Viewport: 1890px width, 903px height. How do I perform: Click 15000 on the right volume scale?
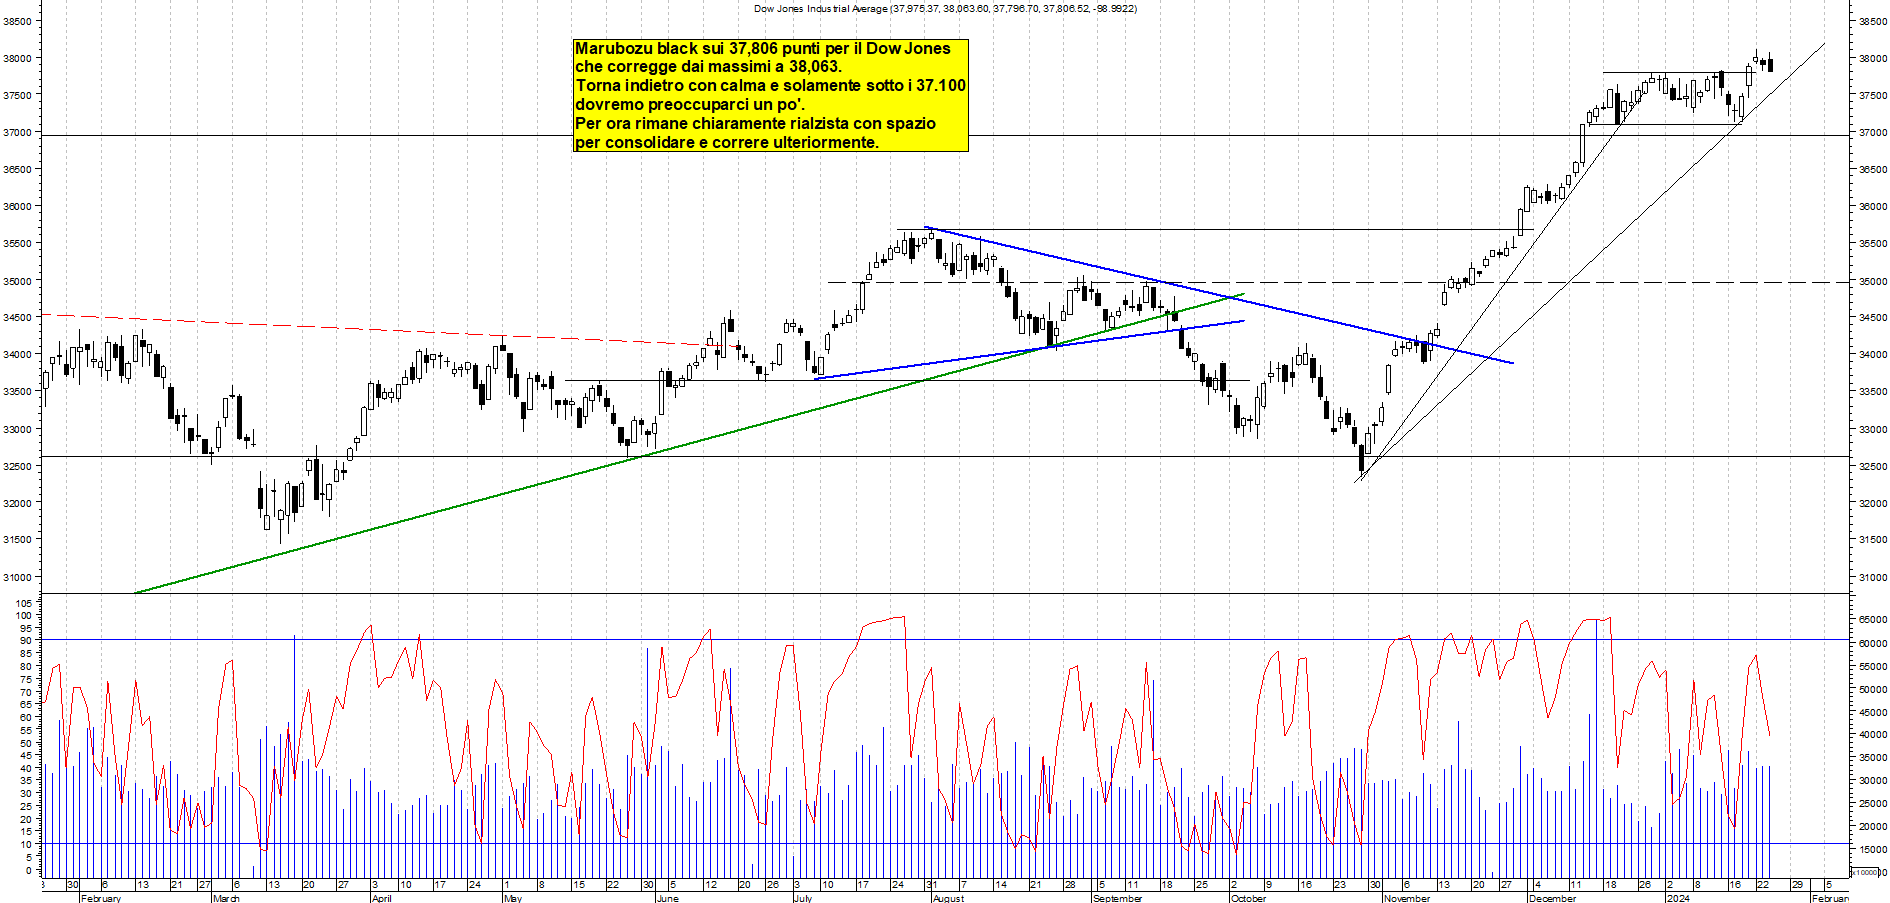click(x=1873, y=849)
